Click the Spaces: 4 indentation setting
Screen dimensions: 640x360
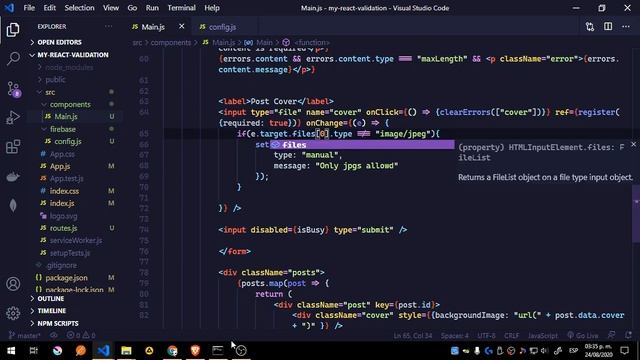(454, 336)
